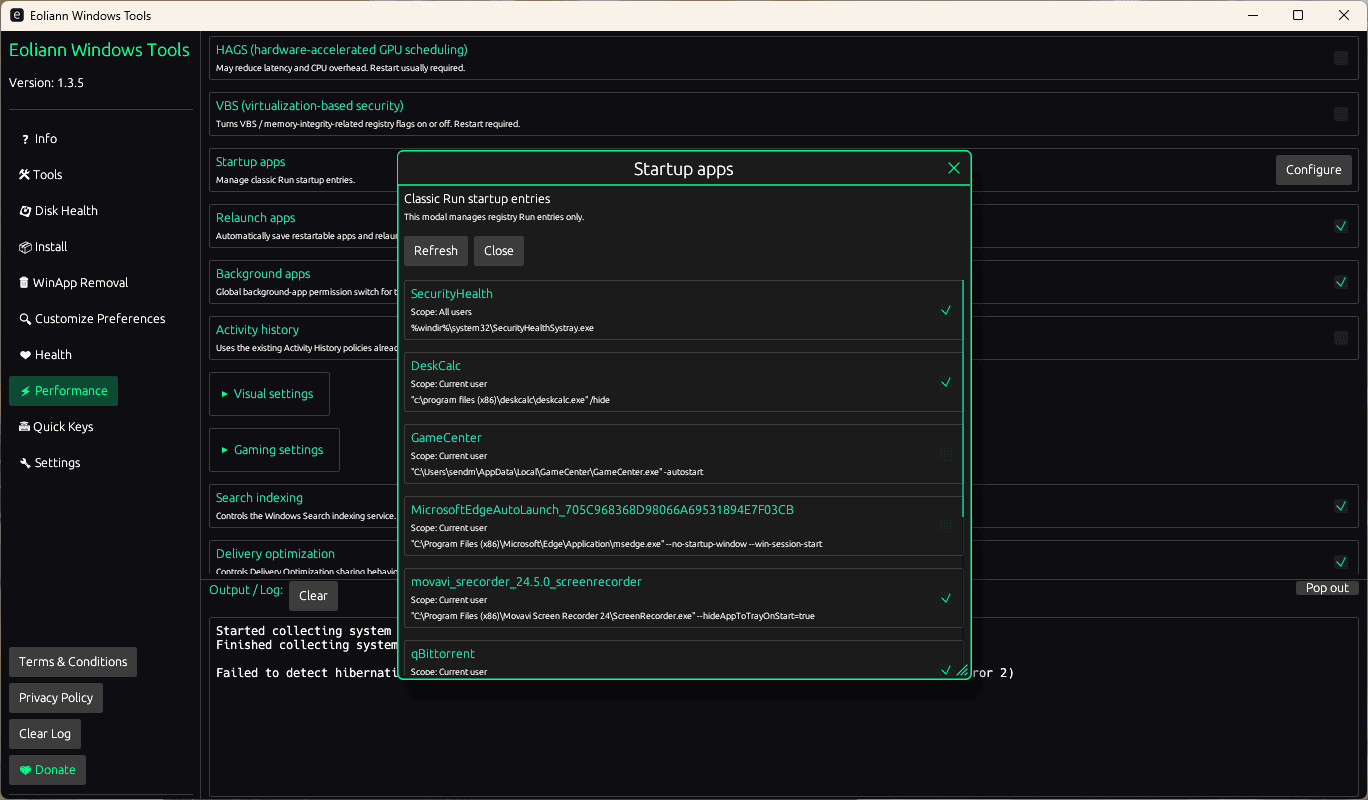Click the Donate button

click(48, 770)
